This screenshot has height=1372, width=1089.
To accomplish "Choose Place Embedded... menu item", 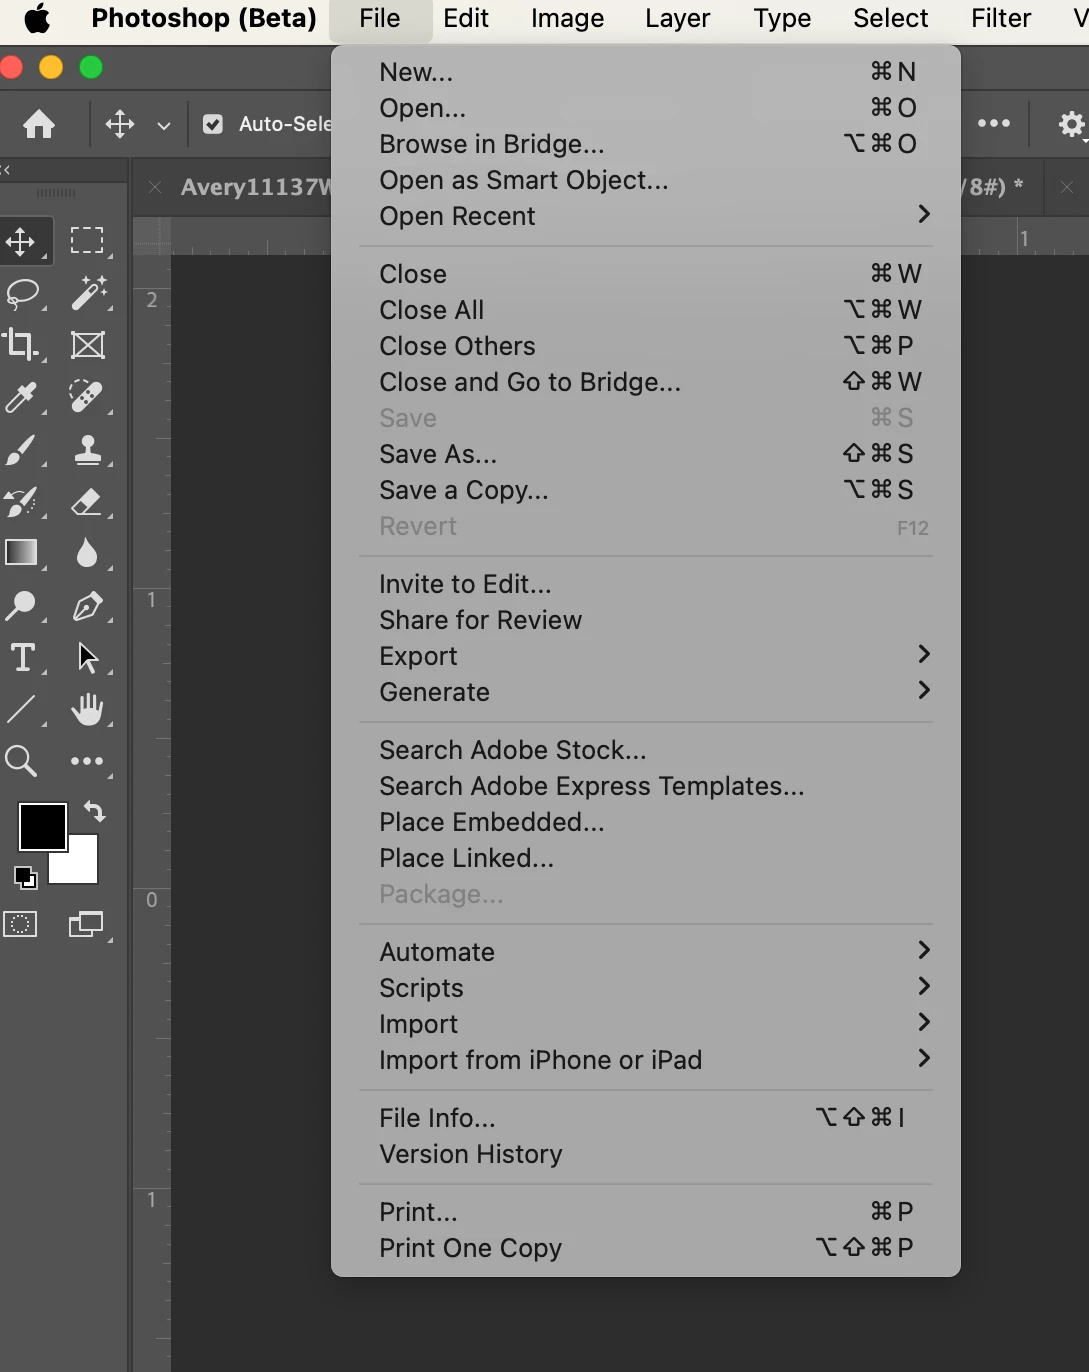I will (646, 822).
